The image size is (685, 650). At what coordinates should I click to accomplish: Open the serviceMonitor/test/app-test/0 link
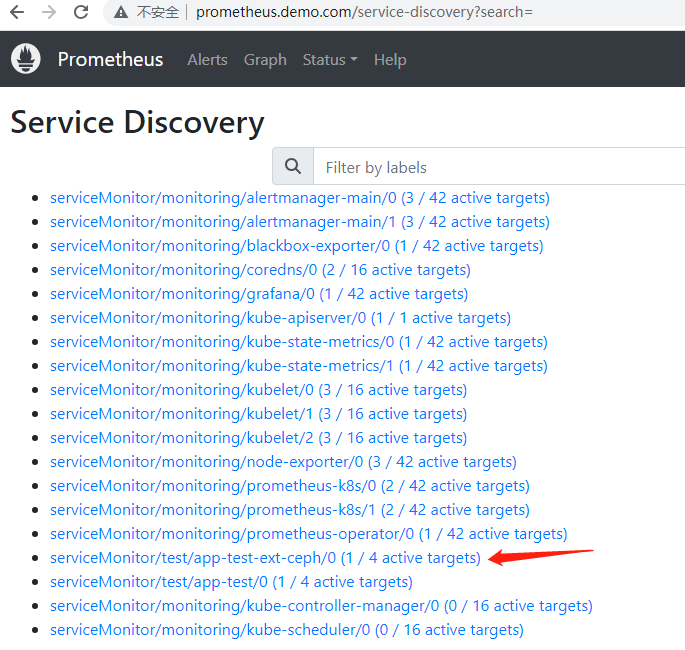coord(231,582)
